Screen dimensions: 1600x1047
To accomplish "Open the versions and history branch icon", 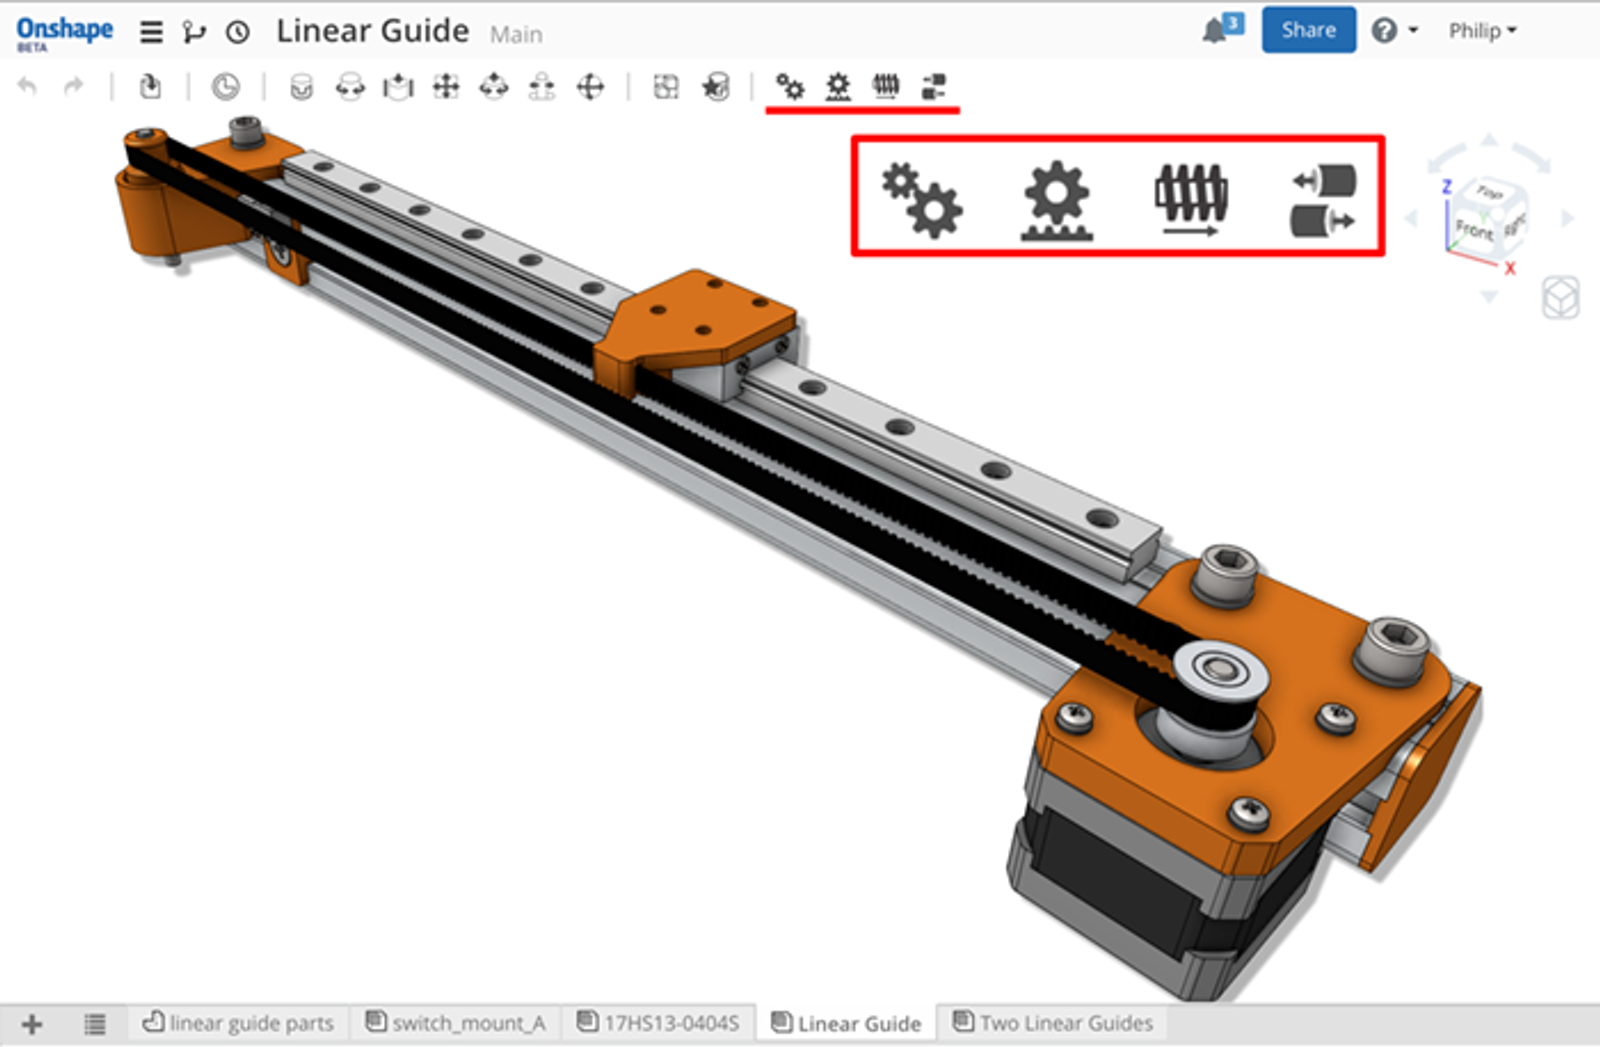I will 193,32.
